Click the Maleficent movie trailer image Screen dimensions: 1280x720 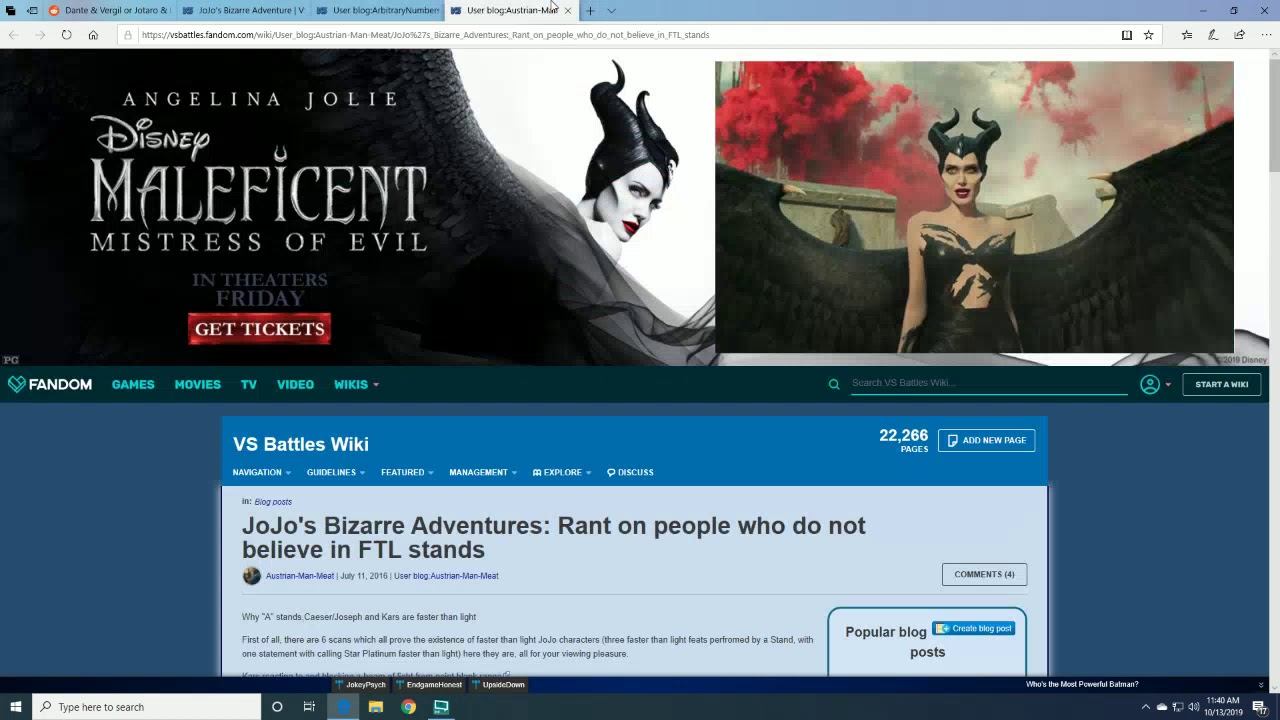[974, 207]
